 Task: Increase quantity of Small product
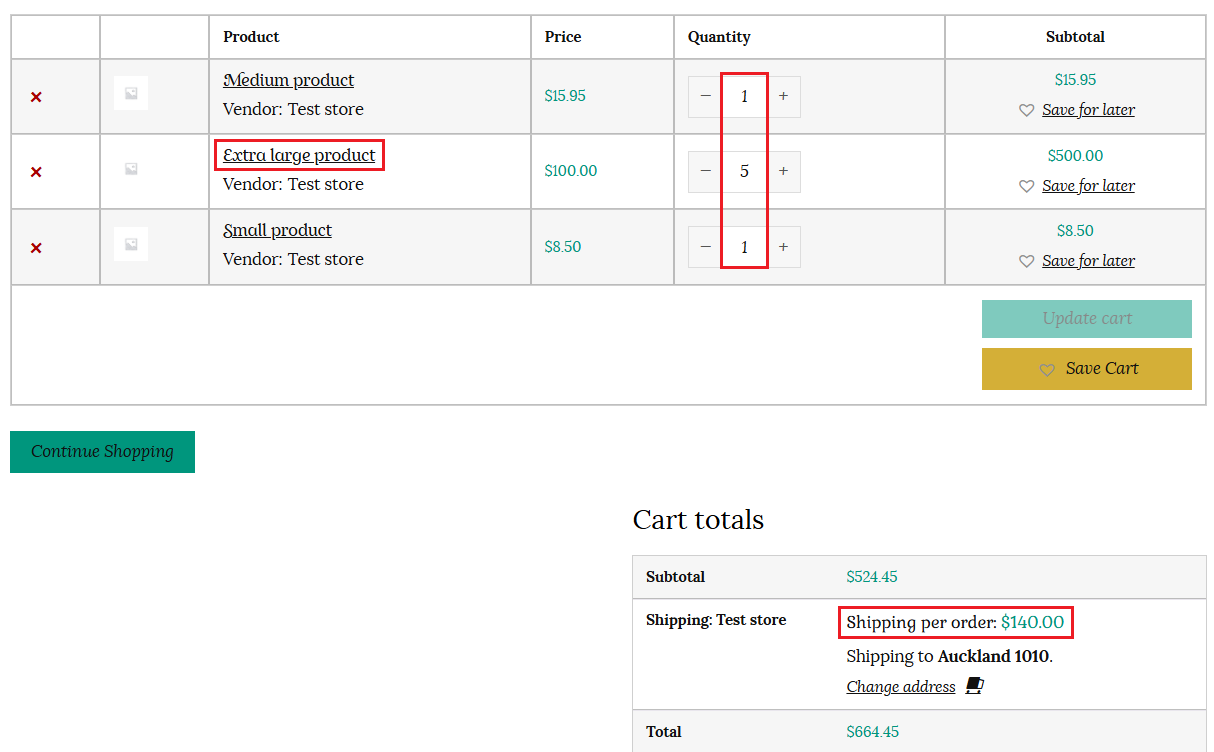[783, 247]
